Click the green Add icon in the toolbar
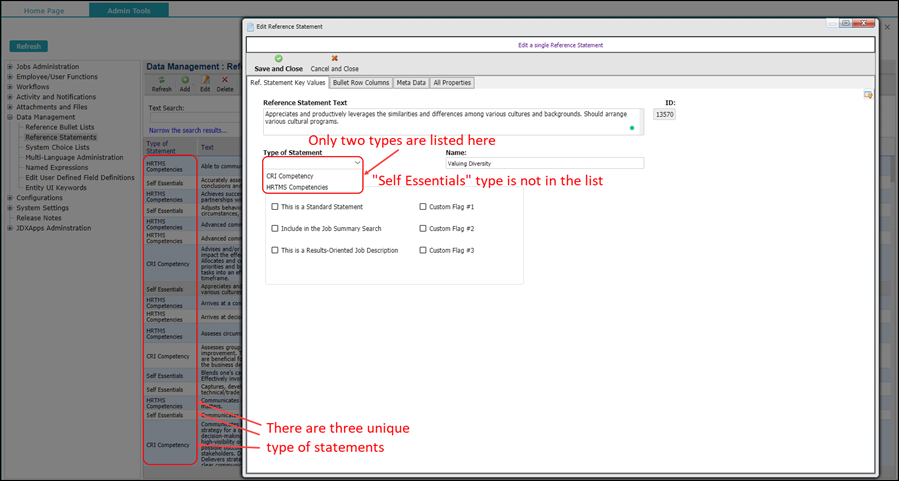The image size is (899, 481). tap(185, 80)
